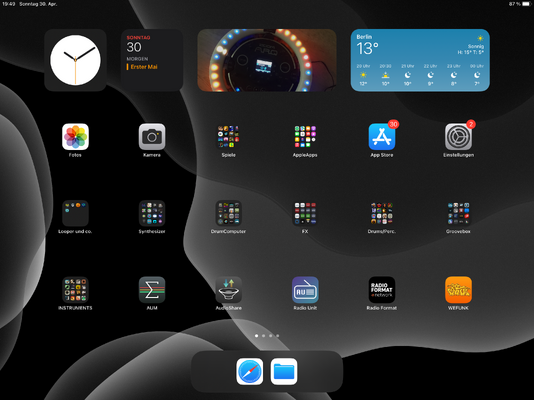Open the AudioShare app
The width and height of the screenshot is (534, 400).
pyautogui.click(x=229, y=290)
